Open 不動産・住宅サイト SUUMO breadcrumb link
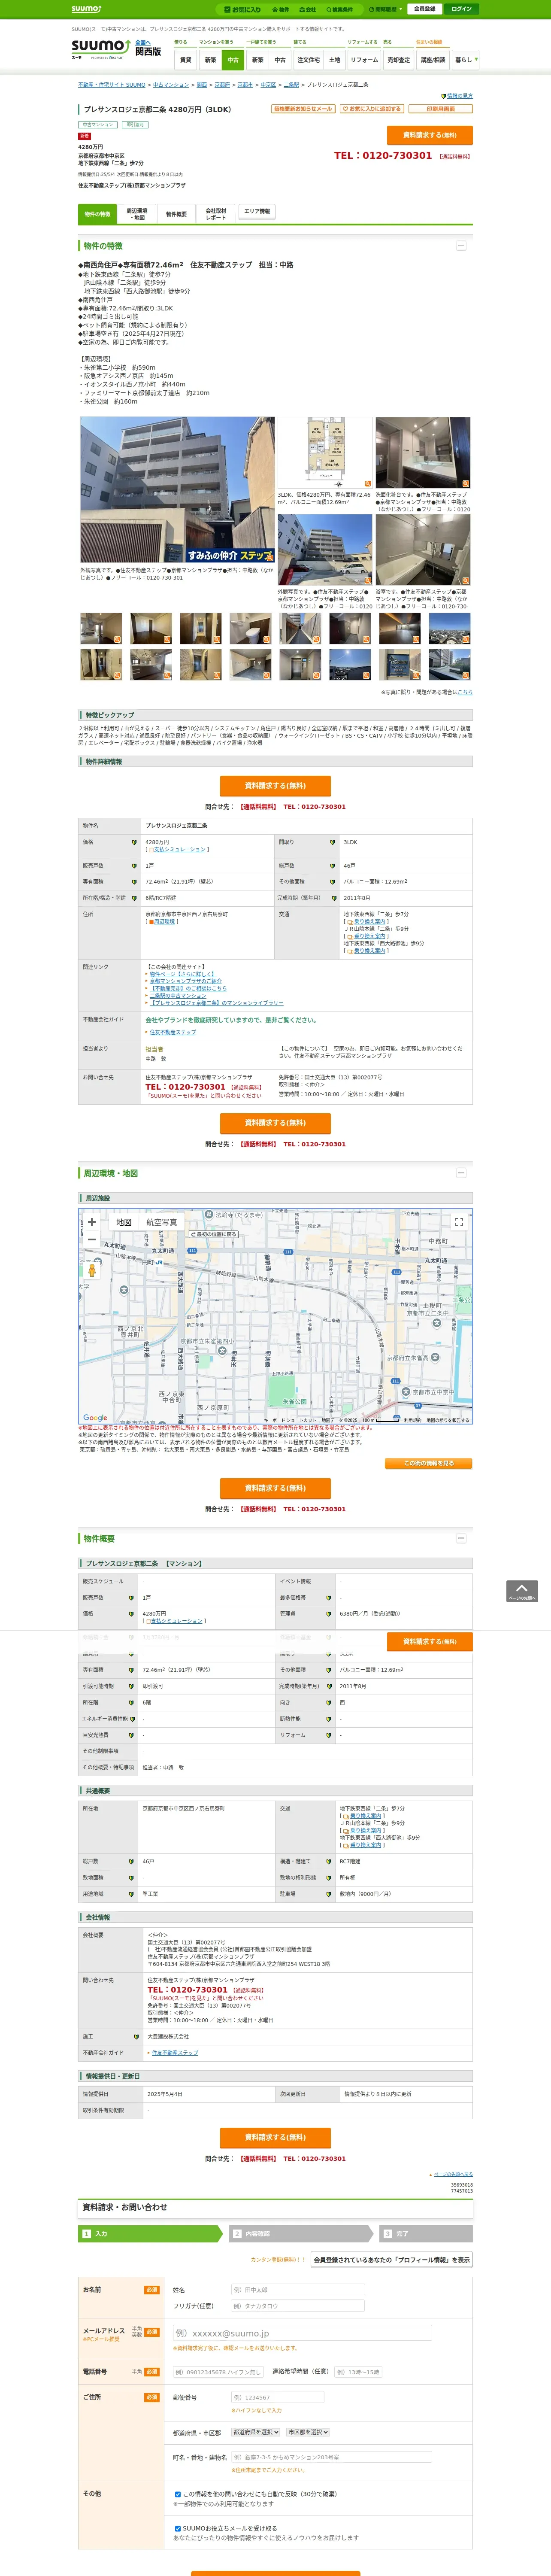 (112, 85)
